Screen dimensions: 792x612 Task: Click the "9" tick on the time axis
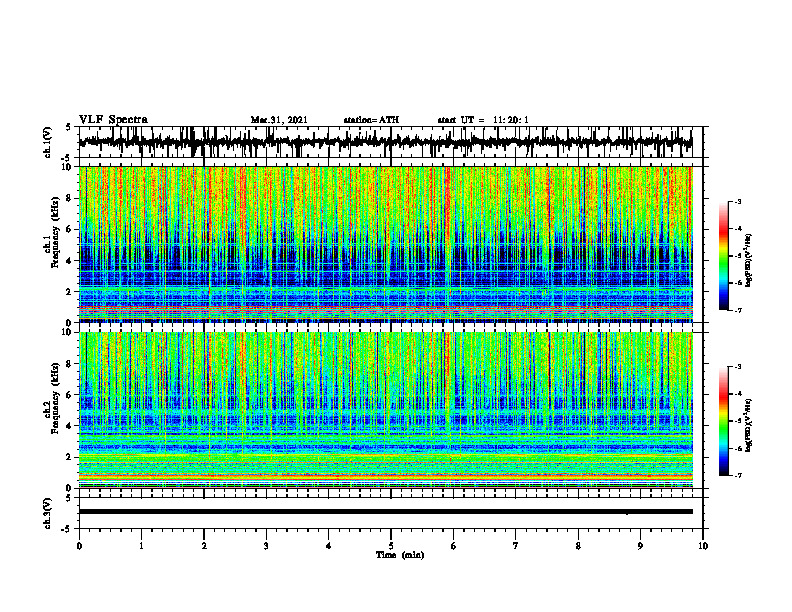point(640,546)
